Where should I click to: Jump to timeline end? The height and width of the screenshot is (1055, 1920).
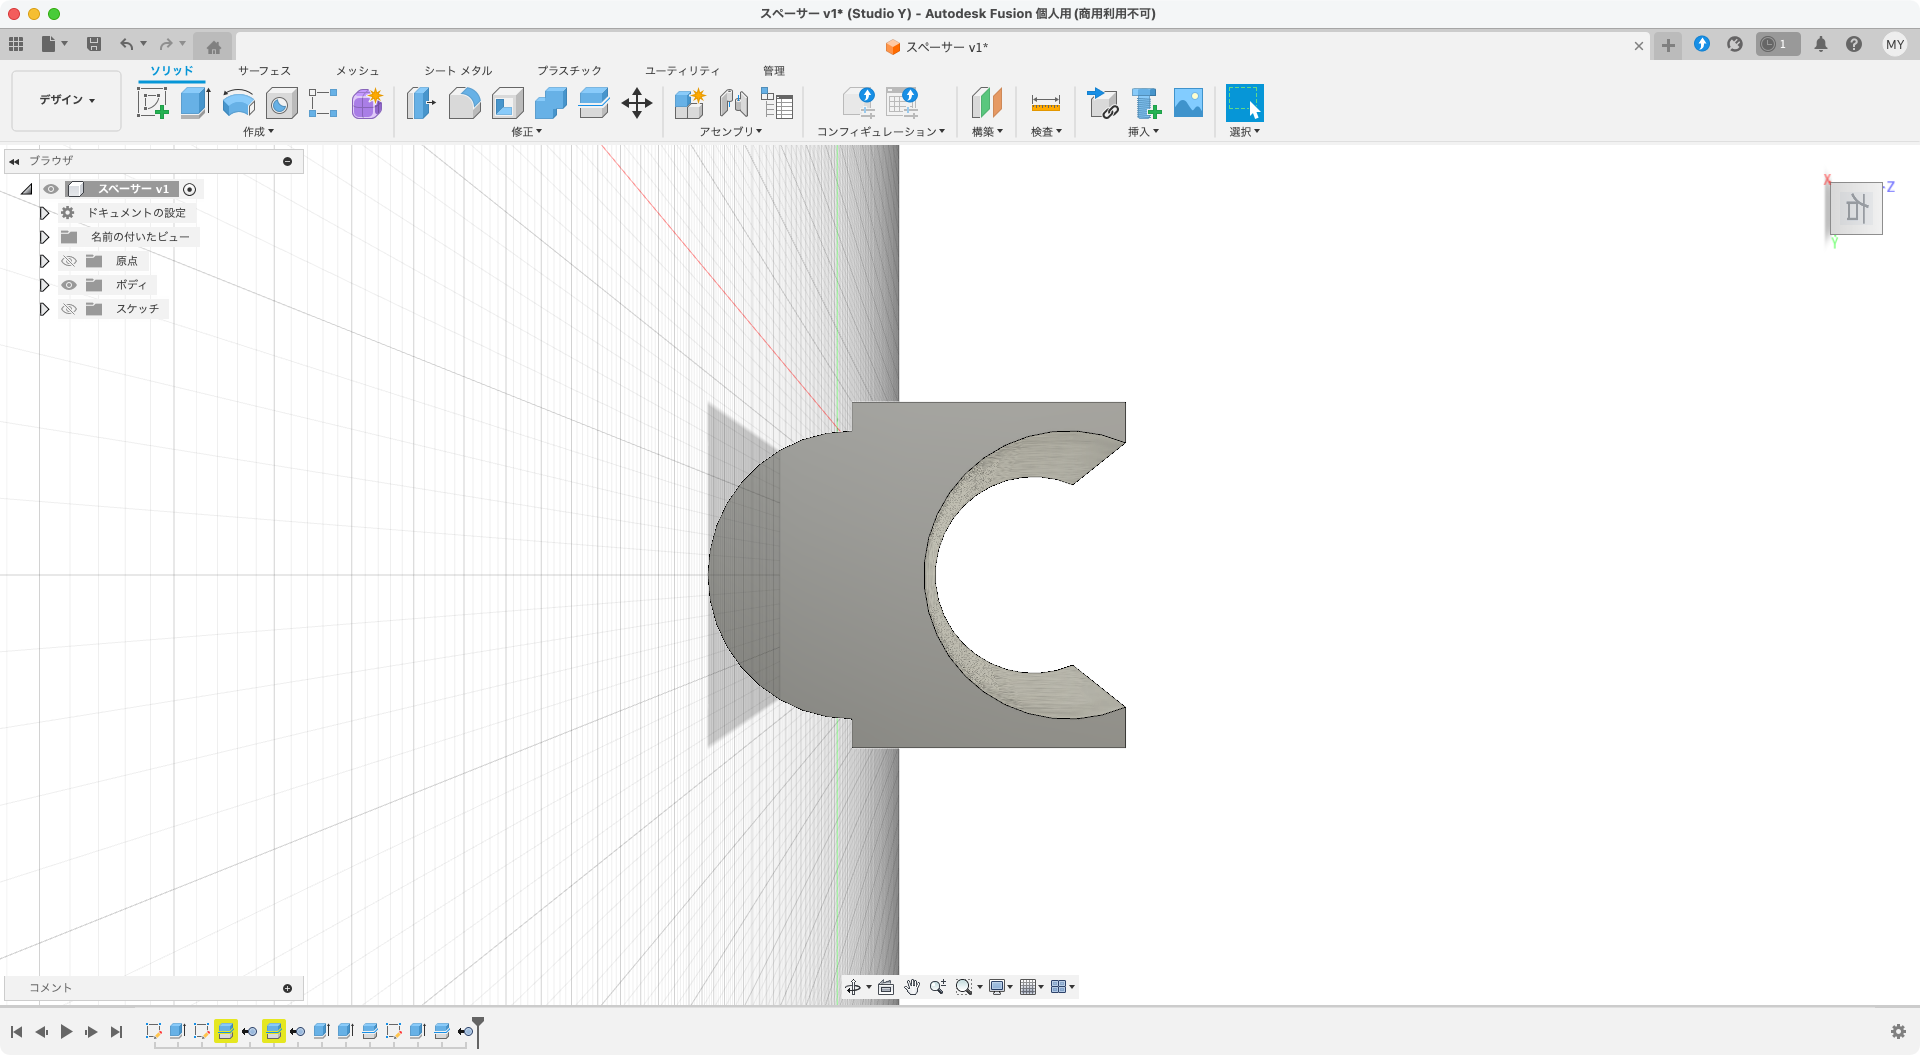pyautogui.click(x=116, y=1032)
